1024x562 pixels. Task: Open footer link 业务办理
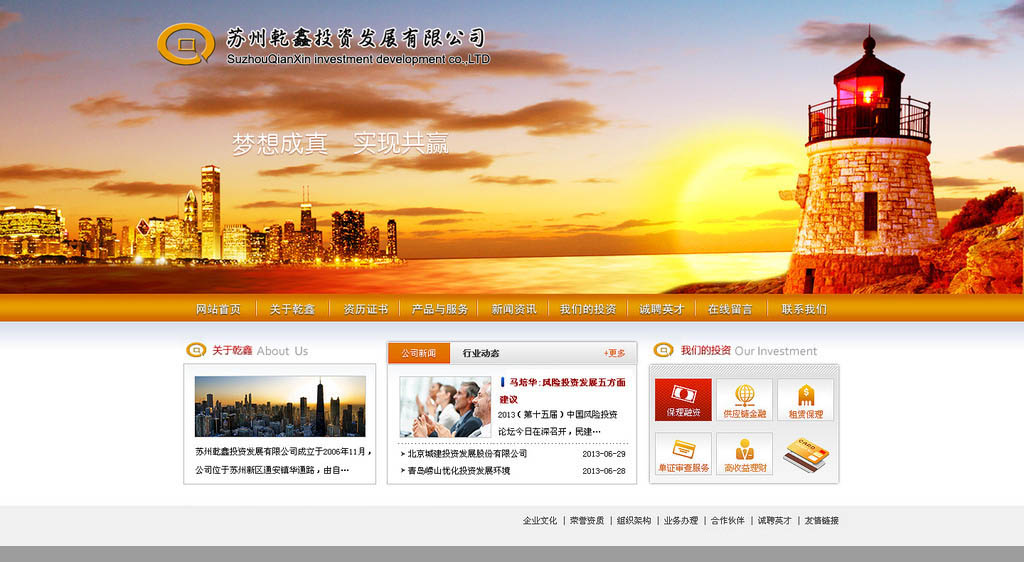point(680,520)
